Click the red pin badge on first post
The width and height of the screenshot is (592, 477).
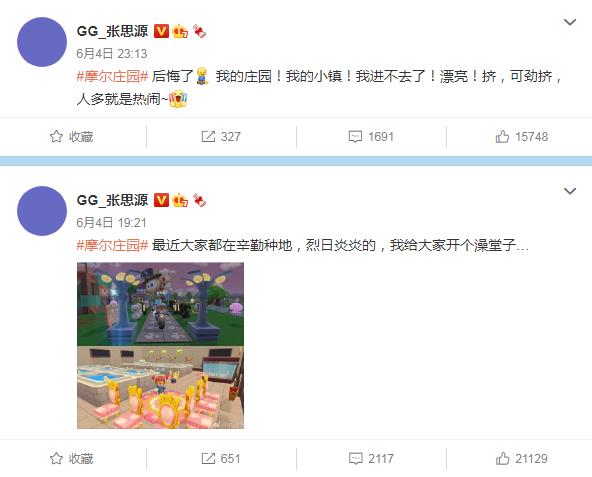tap(199, 31)
